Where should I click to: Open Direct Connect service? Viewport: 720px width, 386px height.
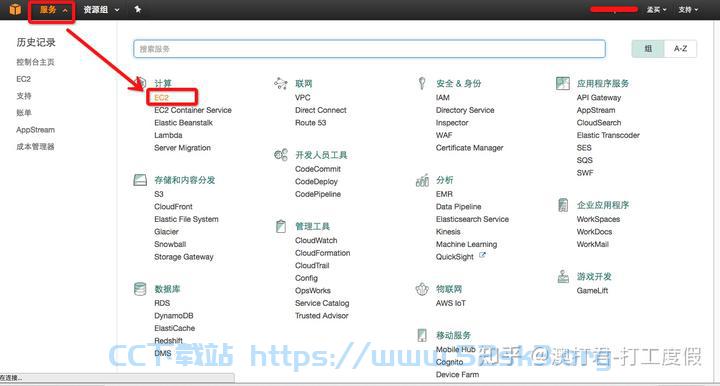click(321, 110)
